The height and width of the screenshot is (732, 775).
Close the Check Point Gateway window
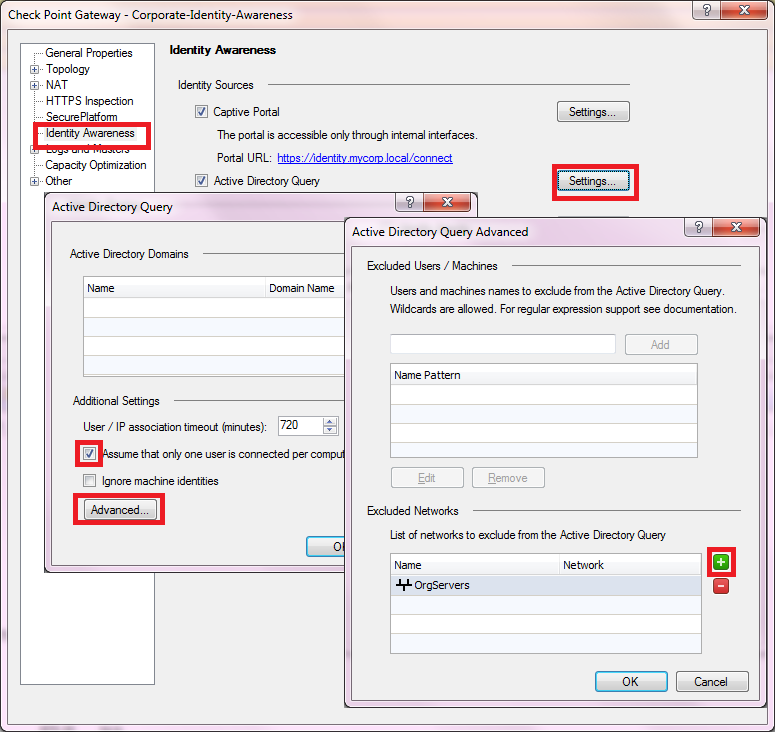pos(744,10)
